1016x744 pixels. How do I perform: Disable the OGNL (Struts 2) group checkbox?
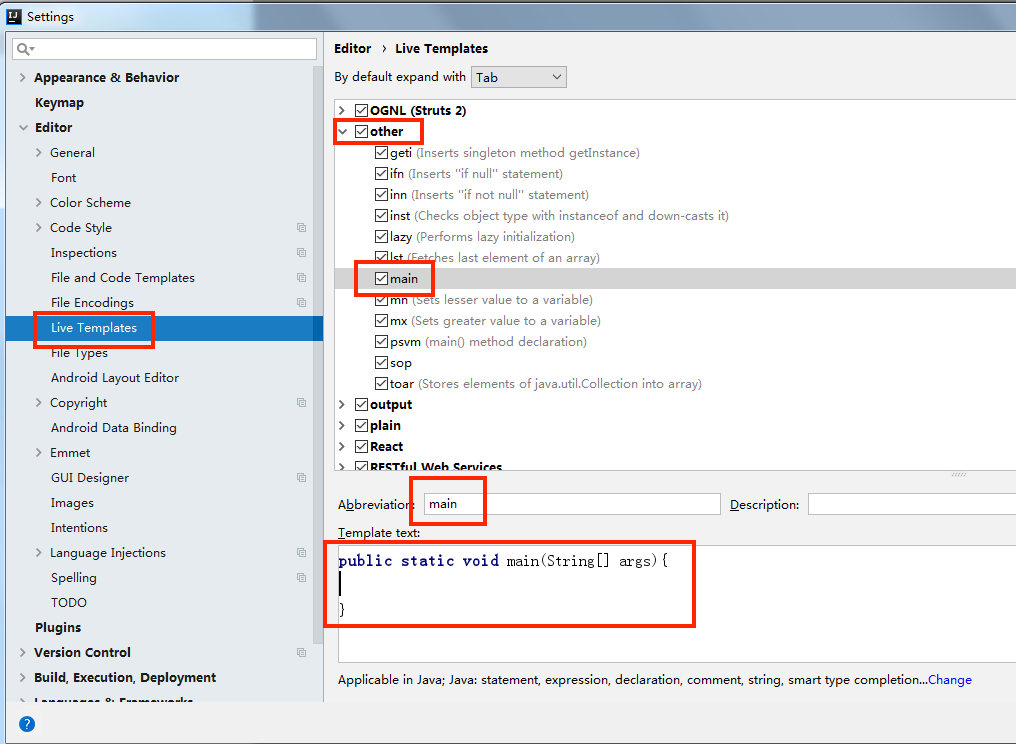361,111
